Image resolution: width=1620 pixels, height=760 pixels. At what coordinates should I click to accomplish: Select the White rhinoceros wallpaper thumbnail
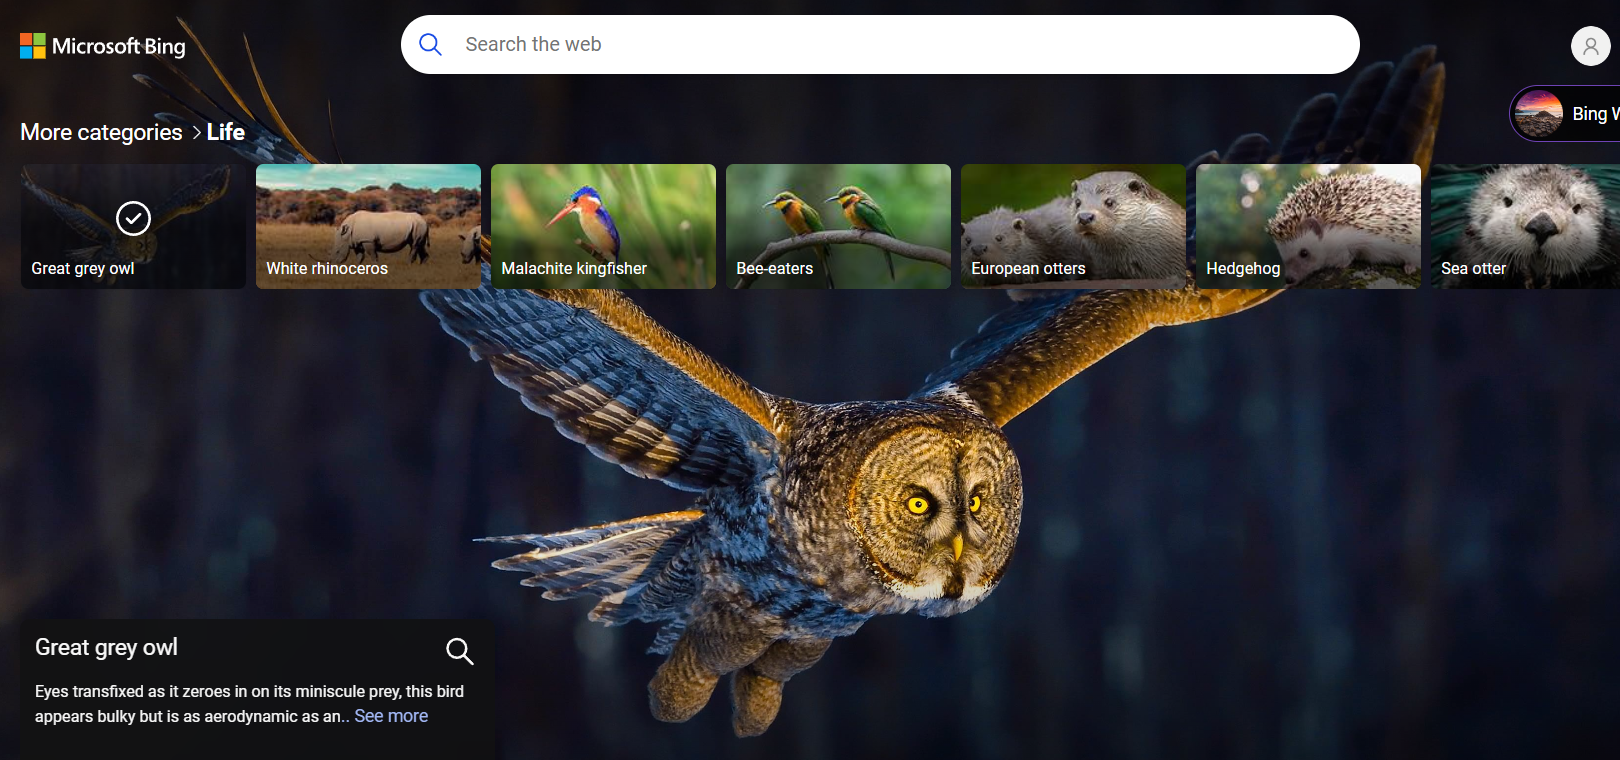click(368, 226)
